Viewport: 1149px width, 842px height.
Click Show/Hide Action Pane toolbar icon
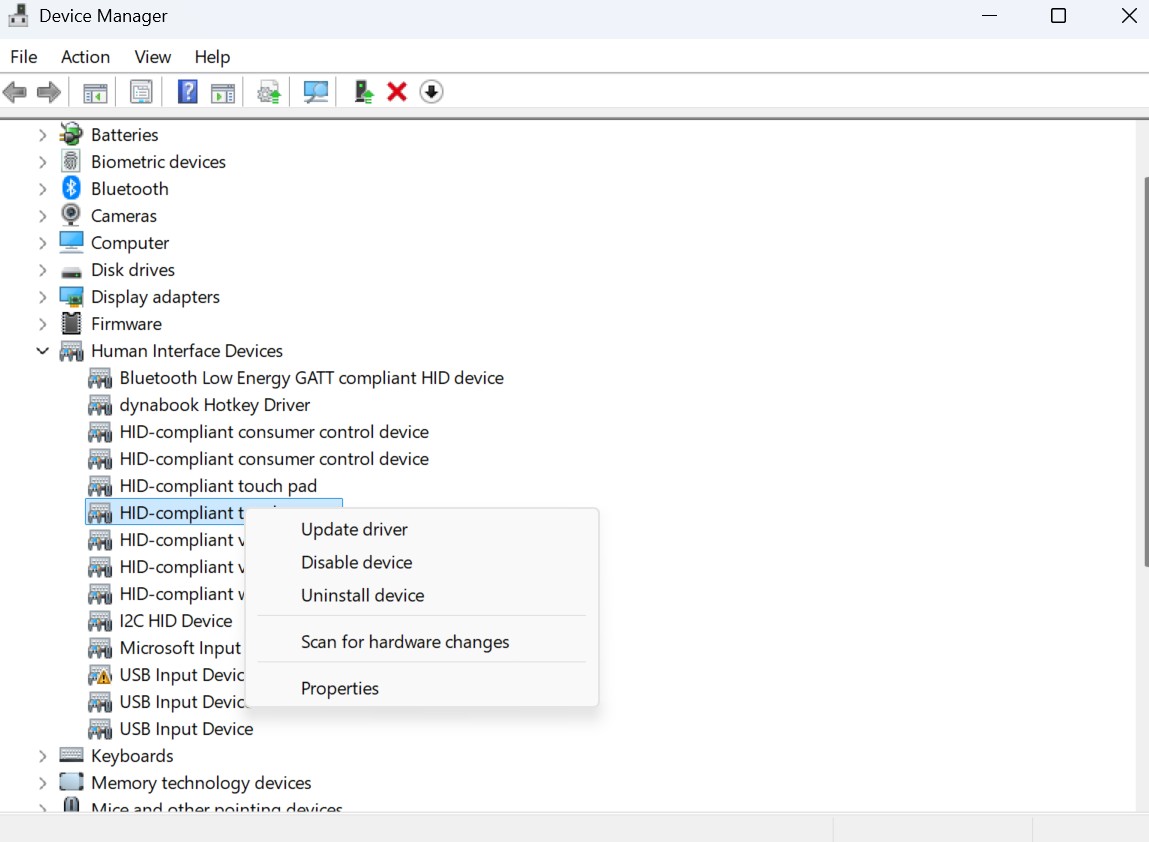pyautogui.click(x=223, y=92)
